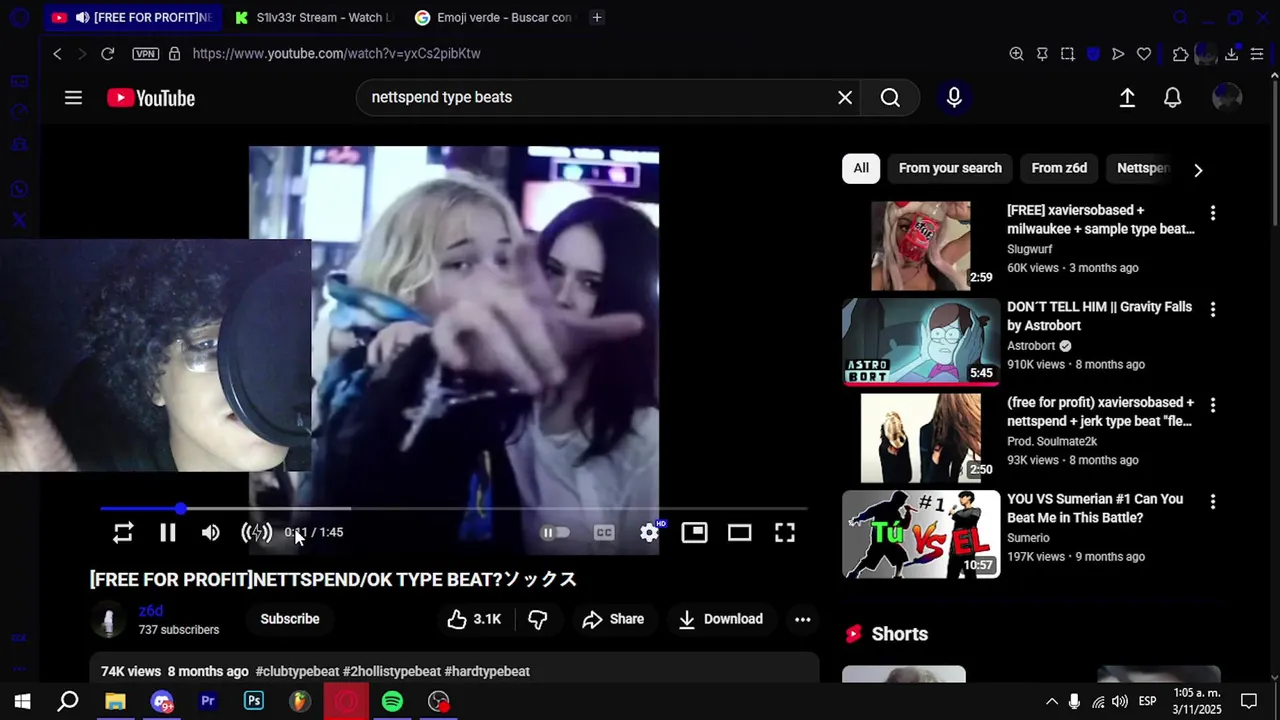
Task: Click the YouTube URL in the address bar
Action: (336, 54)
